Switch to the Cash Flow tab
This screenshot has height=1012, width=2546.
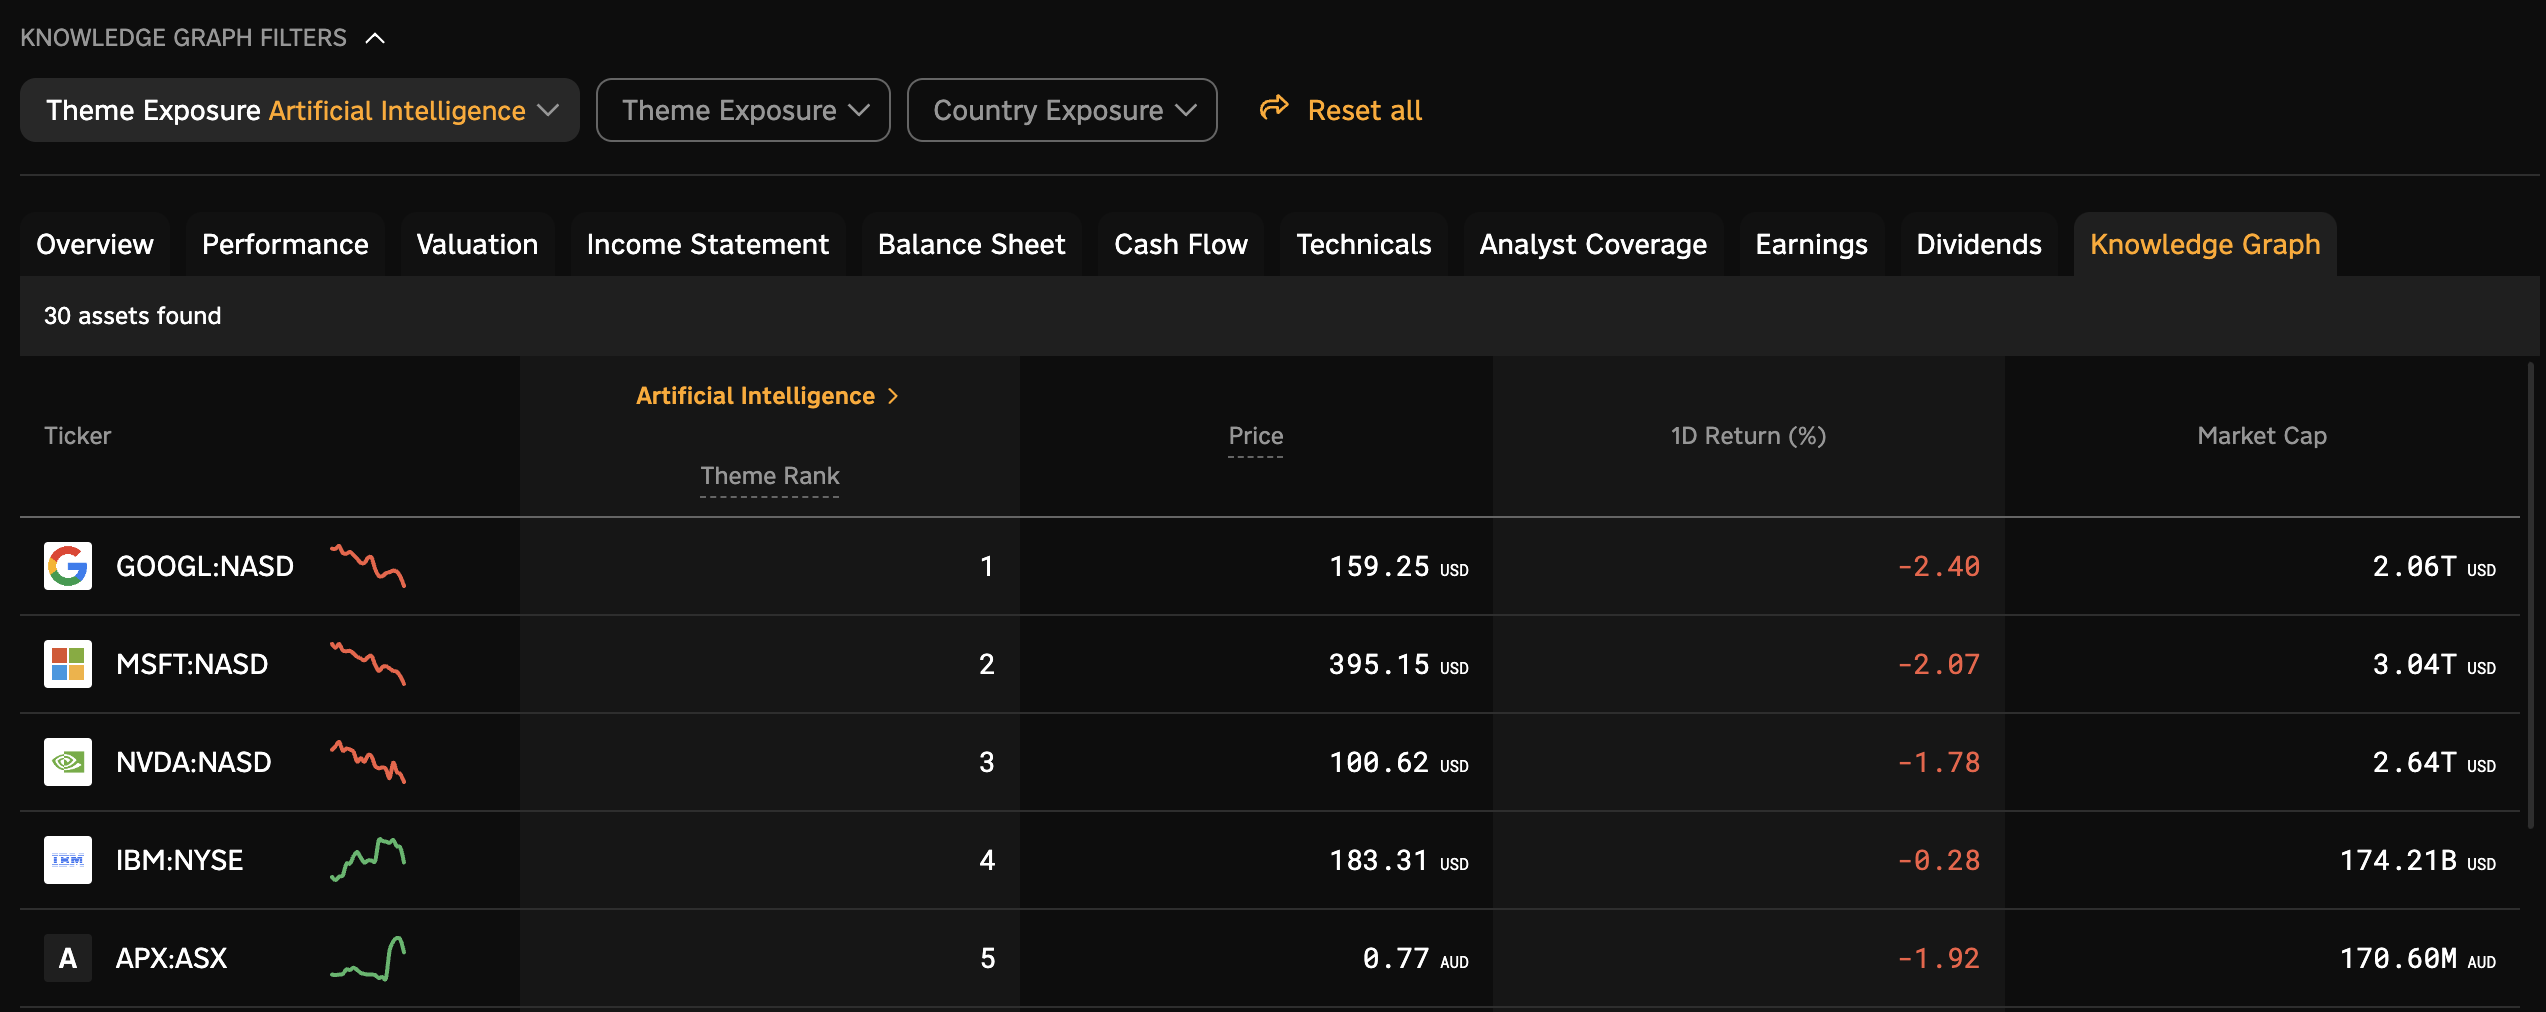pos(1181,244)
